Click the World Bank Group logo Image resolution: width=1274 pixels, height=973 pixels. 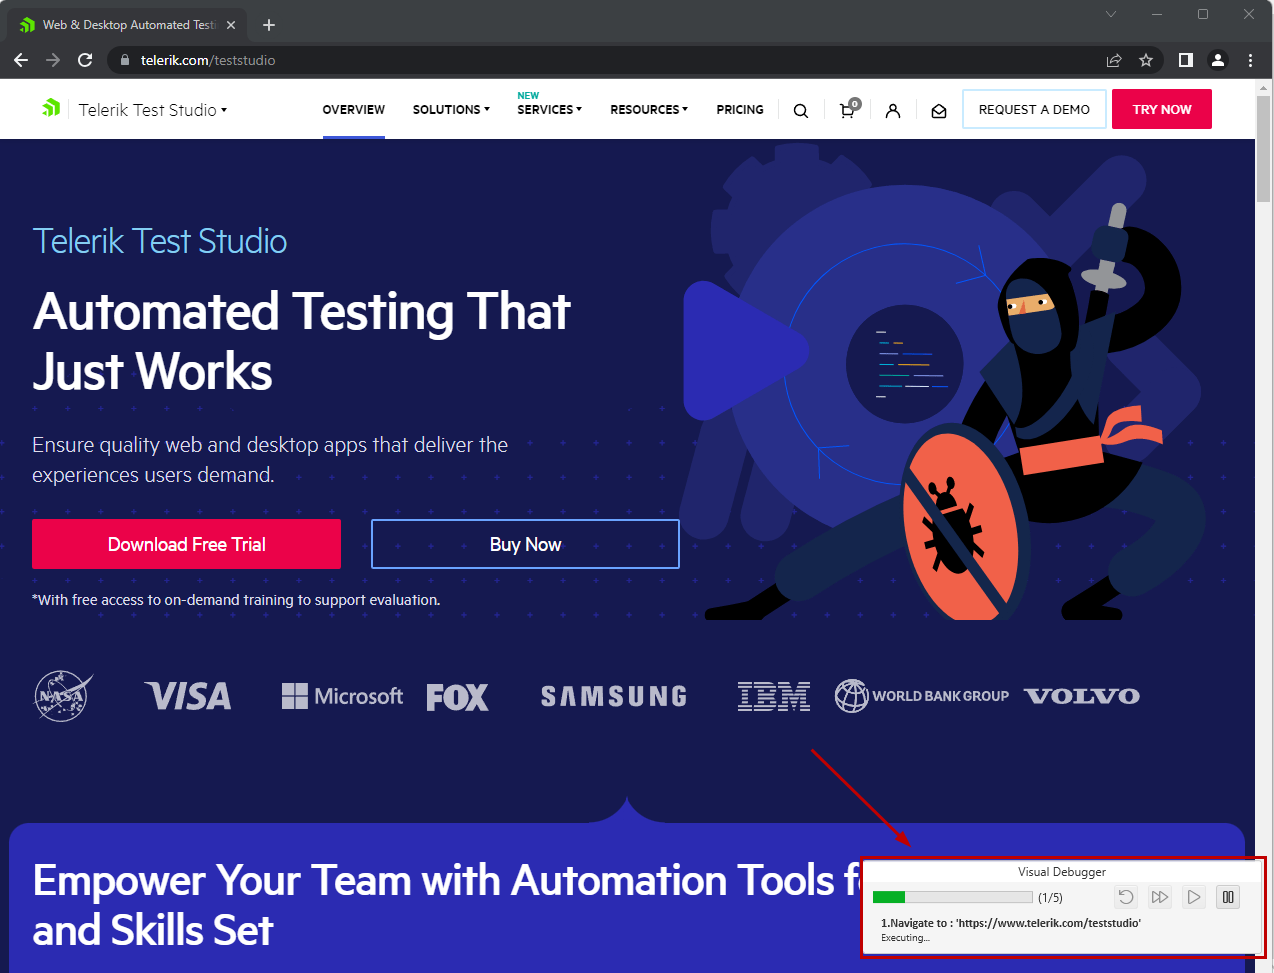(x=922, y=696)
